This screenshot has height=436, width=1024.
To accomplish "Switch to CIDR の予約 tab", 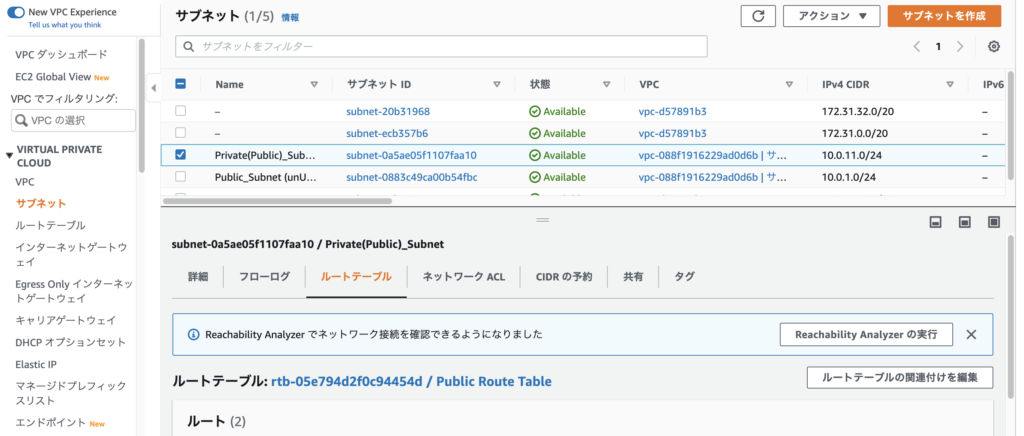I will coord(564,277).
